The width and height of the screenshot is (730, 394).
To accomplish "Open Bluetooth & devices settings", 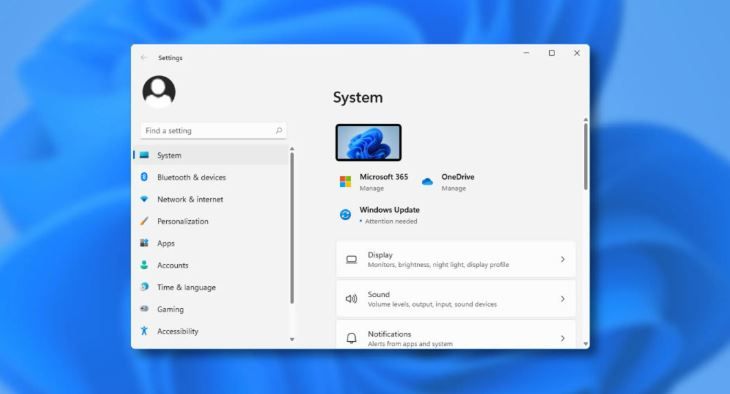I will (210, 177).
